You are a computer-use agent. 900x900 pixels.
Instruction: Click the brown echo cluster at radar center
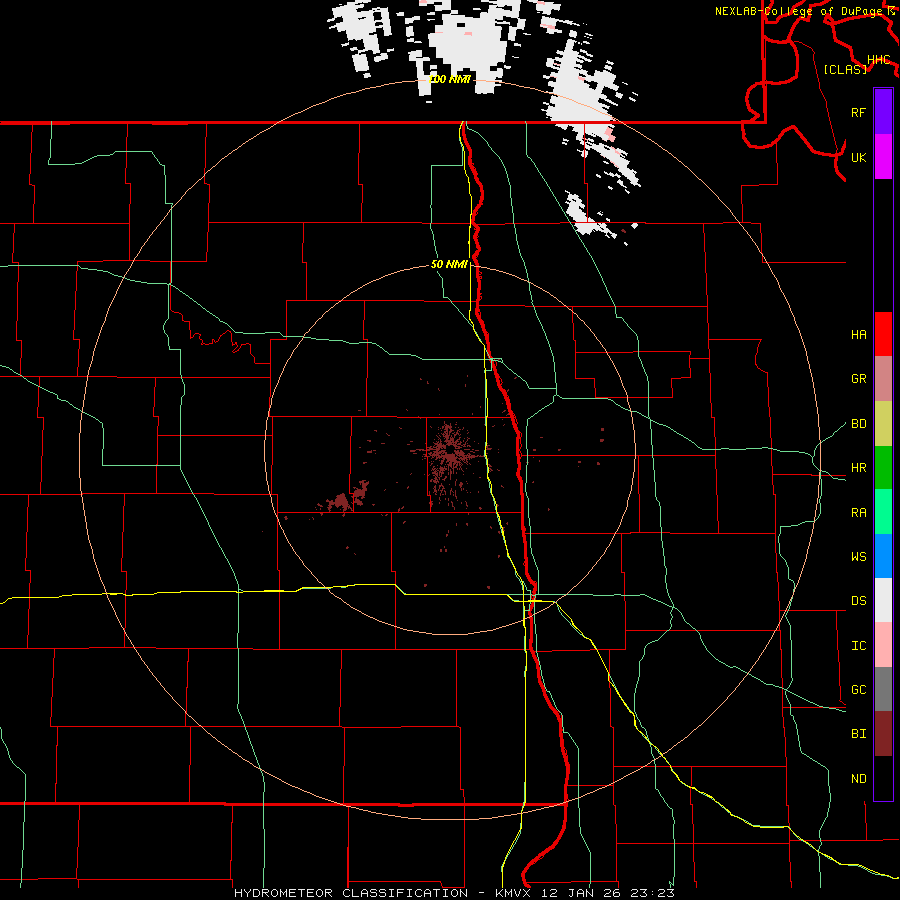point(452,451)
